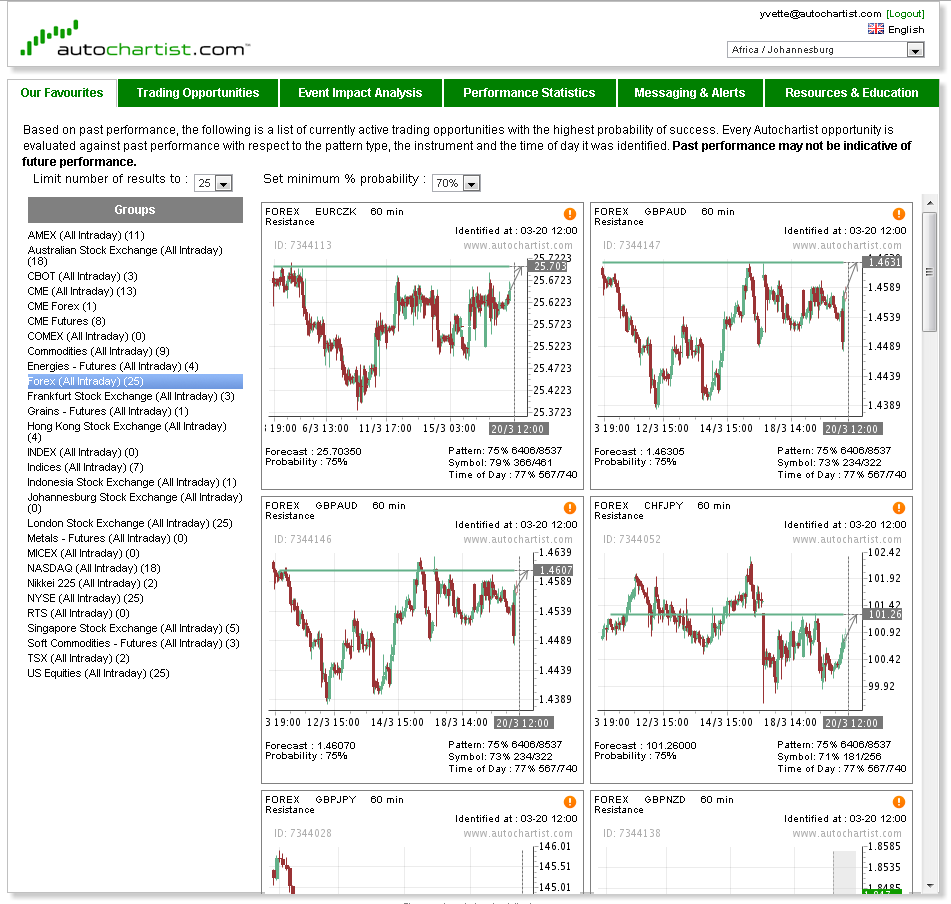
Task: Click the UK flag language icon
Action: (x=876, y=30)
